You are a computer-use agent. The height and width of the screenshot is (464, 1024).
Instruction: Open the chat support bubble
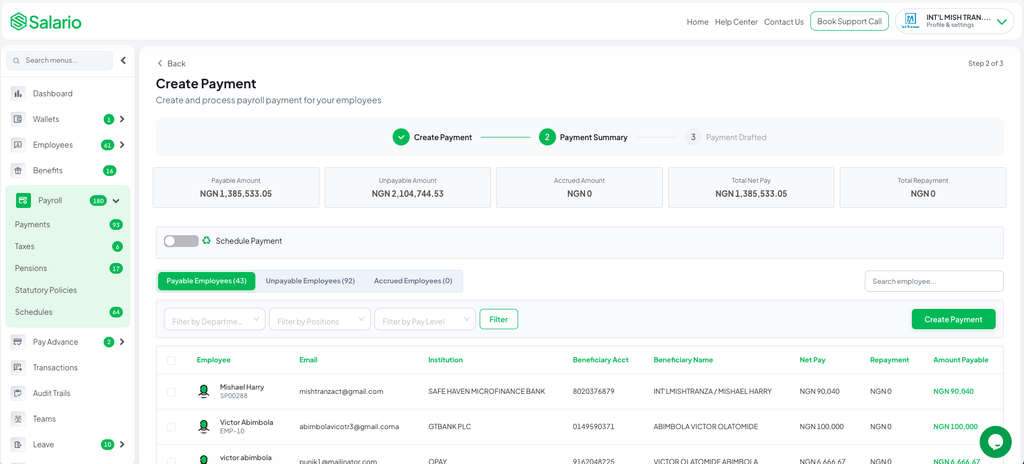coord(995,442)
